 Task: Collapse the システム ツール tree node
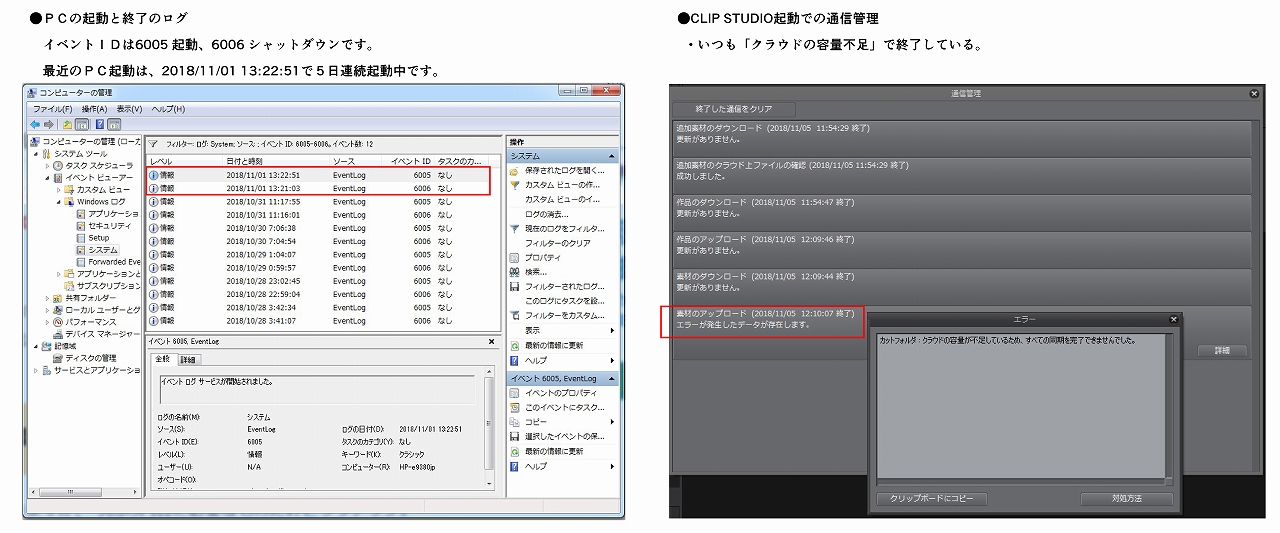pyautogui.click(x=36, y=153)
